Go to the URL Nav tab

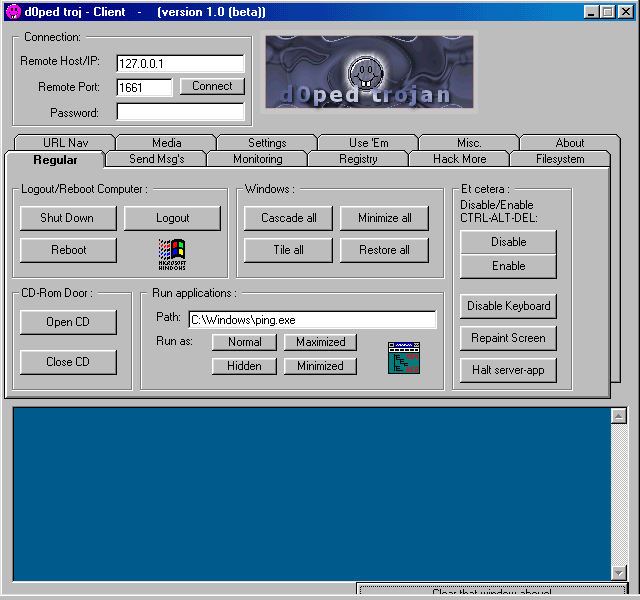(x=66, y=143)
